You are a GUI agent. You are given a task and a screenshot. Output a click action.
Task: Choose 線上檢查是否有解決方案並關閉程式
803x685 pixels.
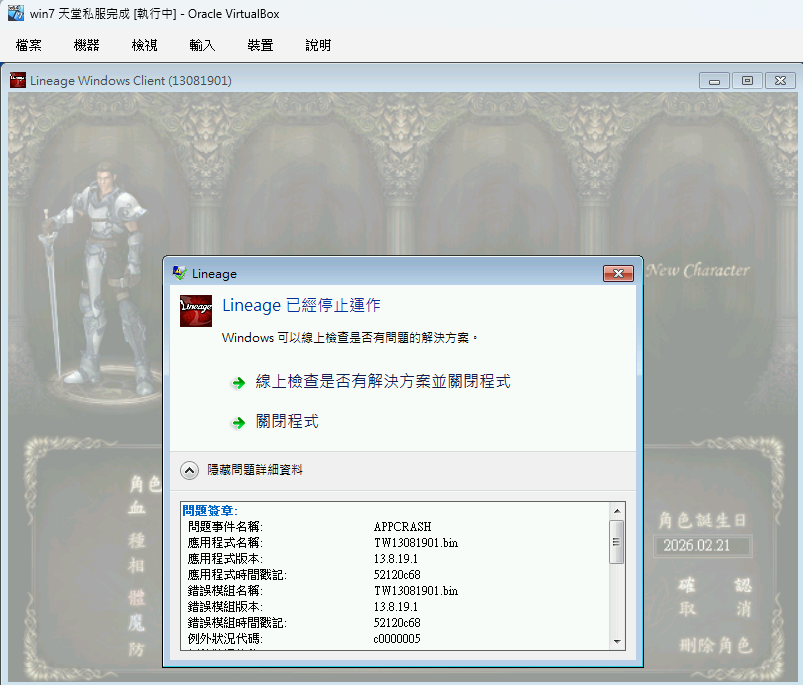(x=383, y=381)
